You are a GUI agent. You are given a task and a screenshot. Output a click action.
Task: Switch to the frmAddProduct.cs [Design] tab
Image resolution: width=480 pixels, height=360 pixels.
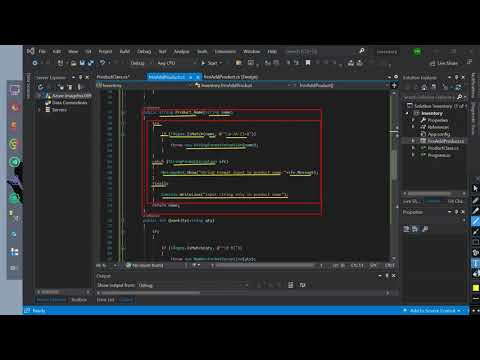click(231, 77)
